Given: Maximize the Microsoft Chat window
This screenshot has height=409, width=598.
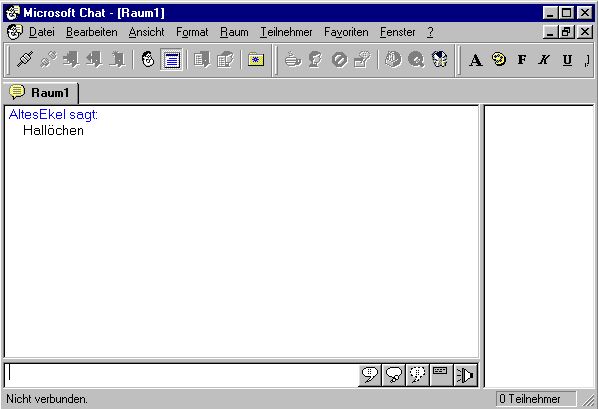Looking at the screenshot, I should coord(566,13).
